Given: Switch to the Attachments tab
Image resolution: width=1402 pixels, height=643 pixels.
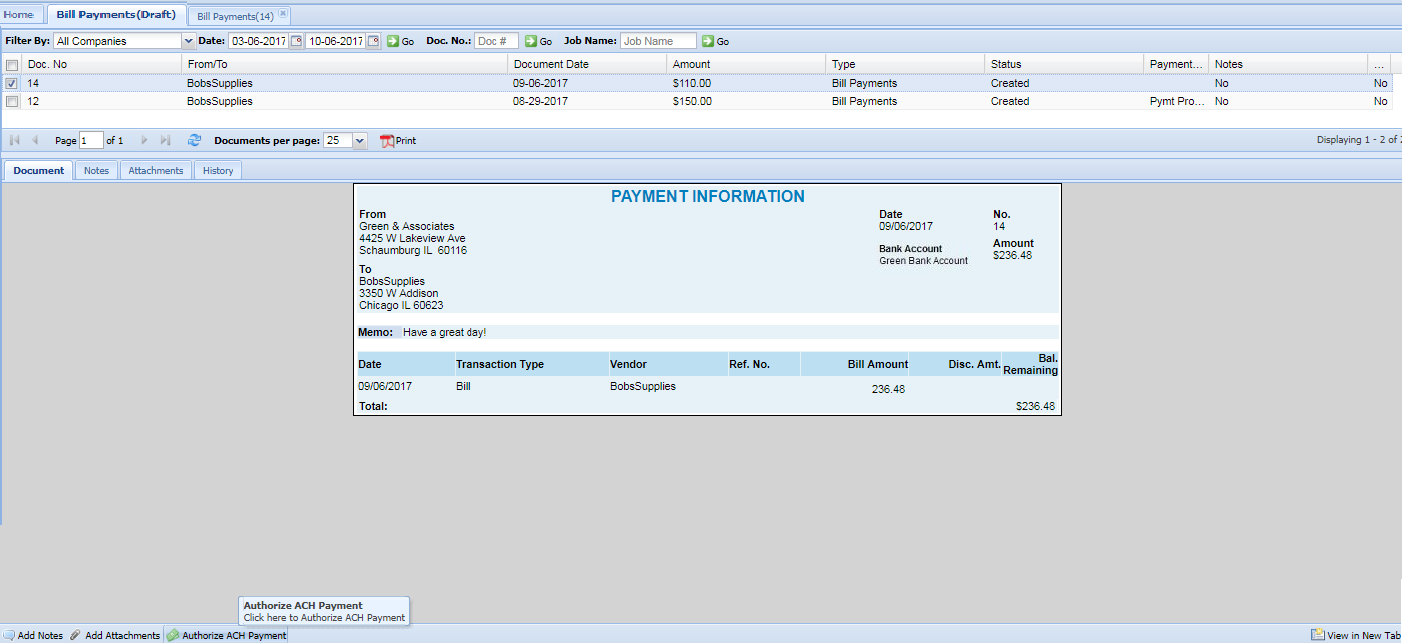Looking at the screenshot, I should pos(156,171).
